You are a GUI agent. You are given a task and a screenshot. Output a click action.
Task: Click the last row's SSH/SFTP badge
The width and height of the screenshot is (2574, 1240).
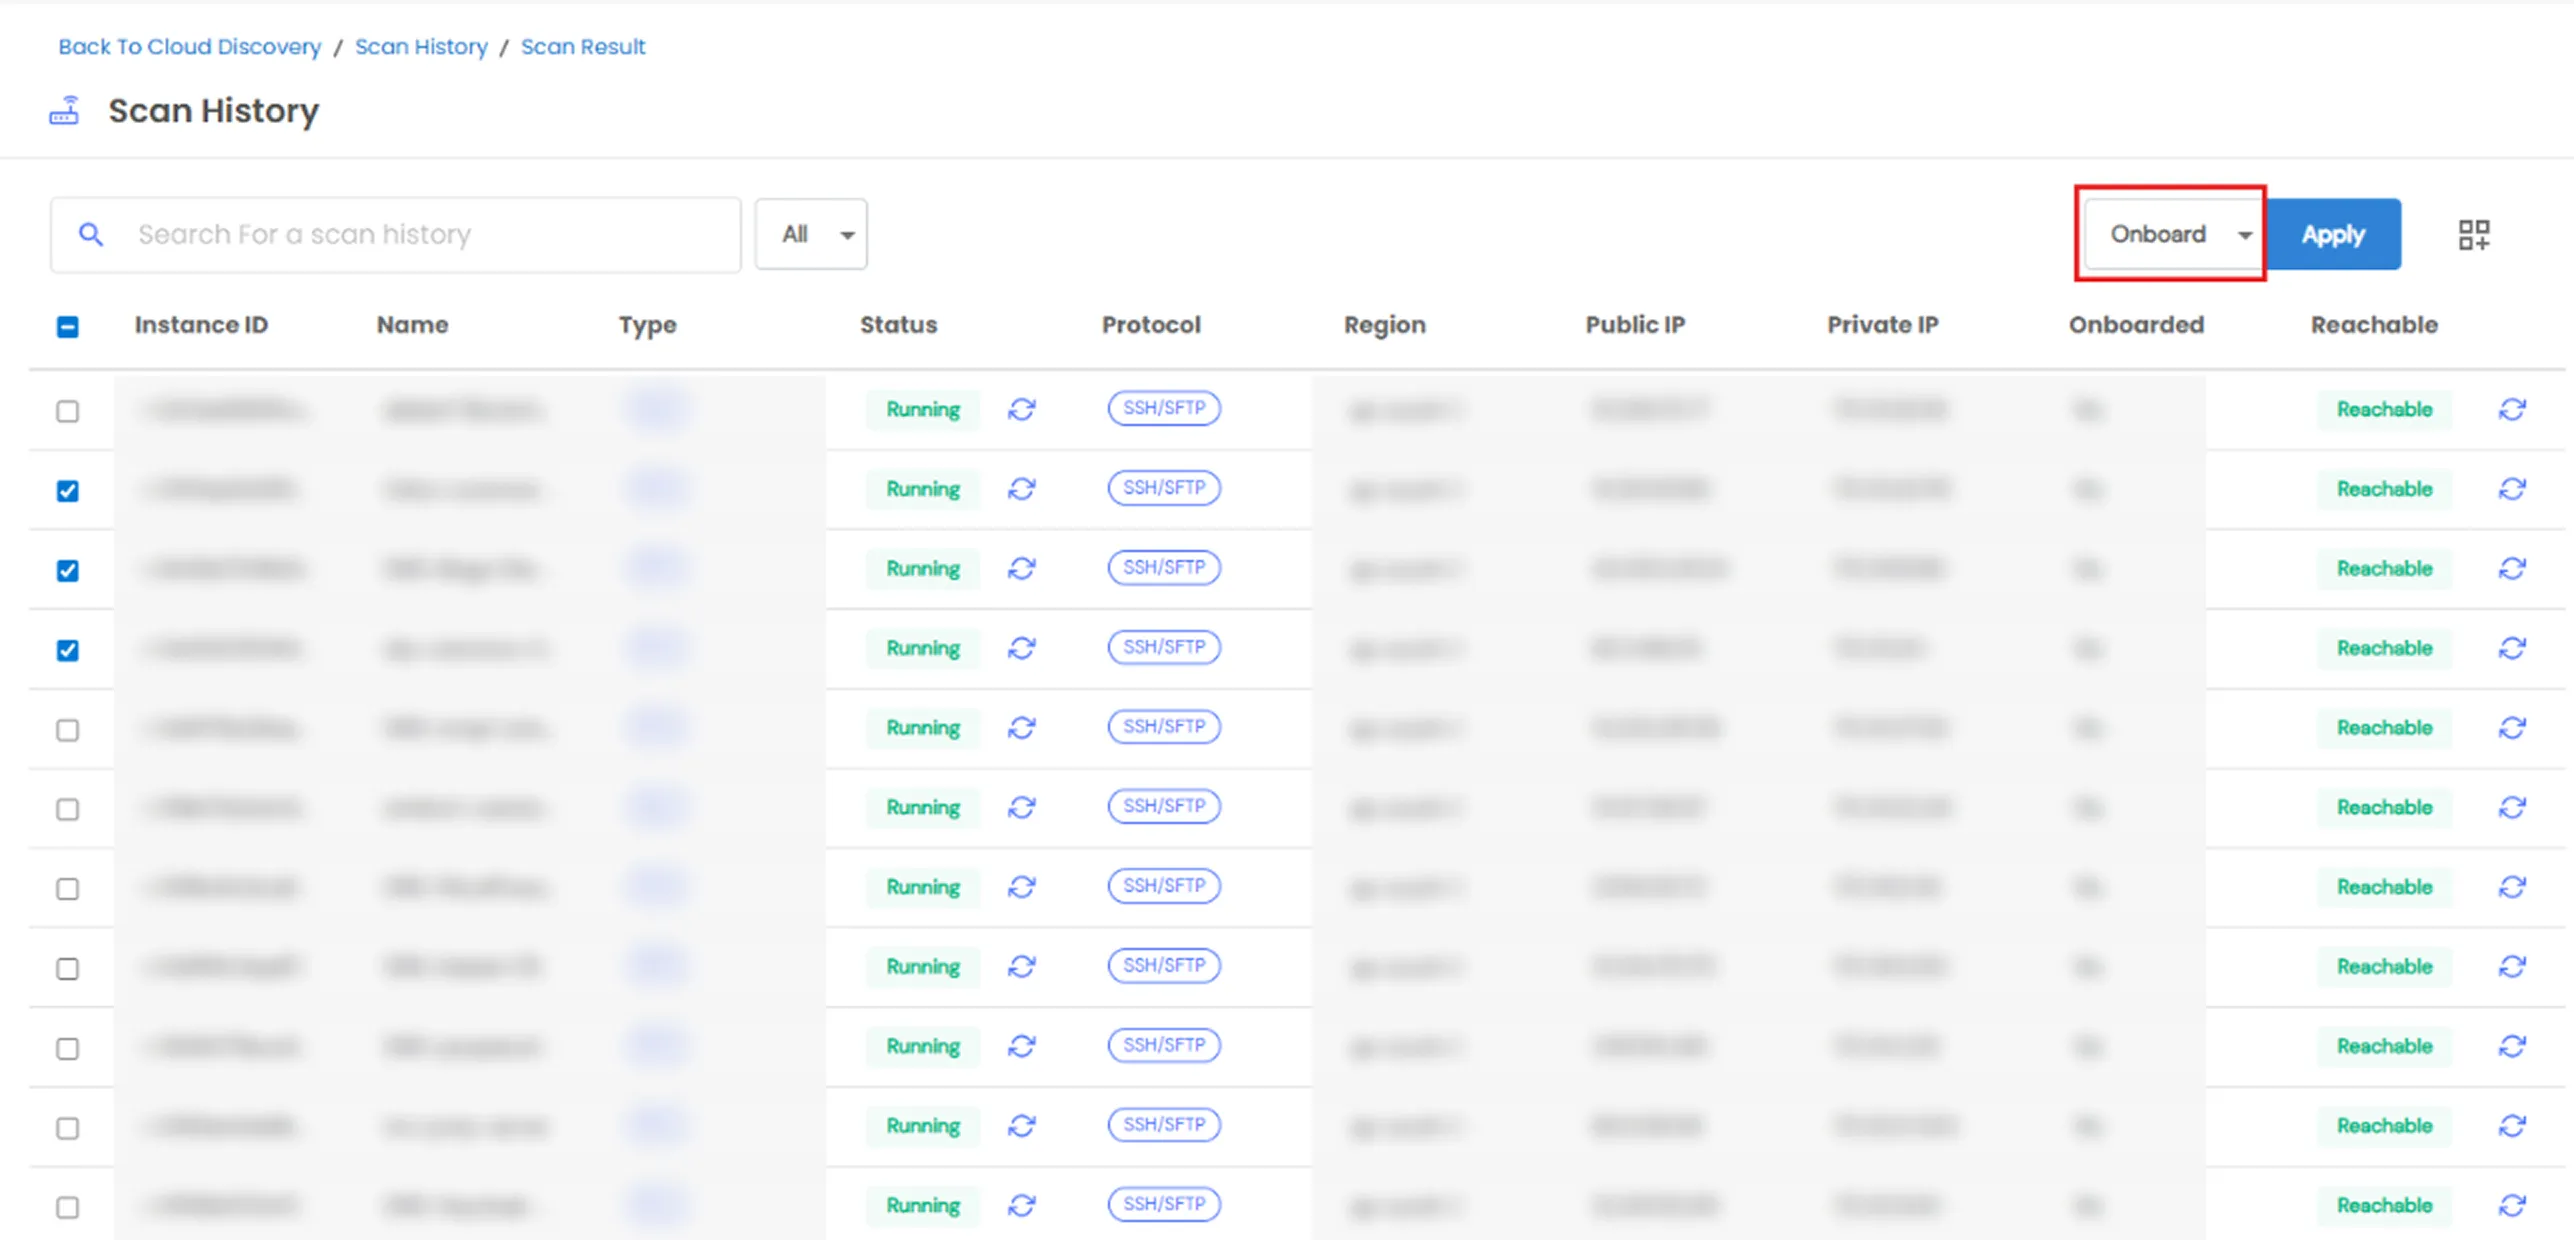point(1164,1204)
